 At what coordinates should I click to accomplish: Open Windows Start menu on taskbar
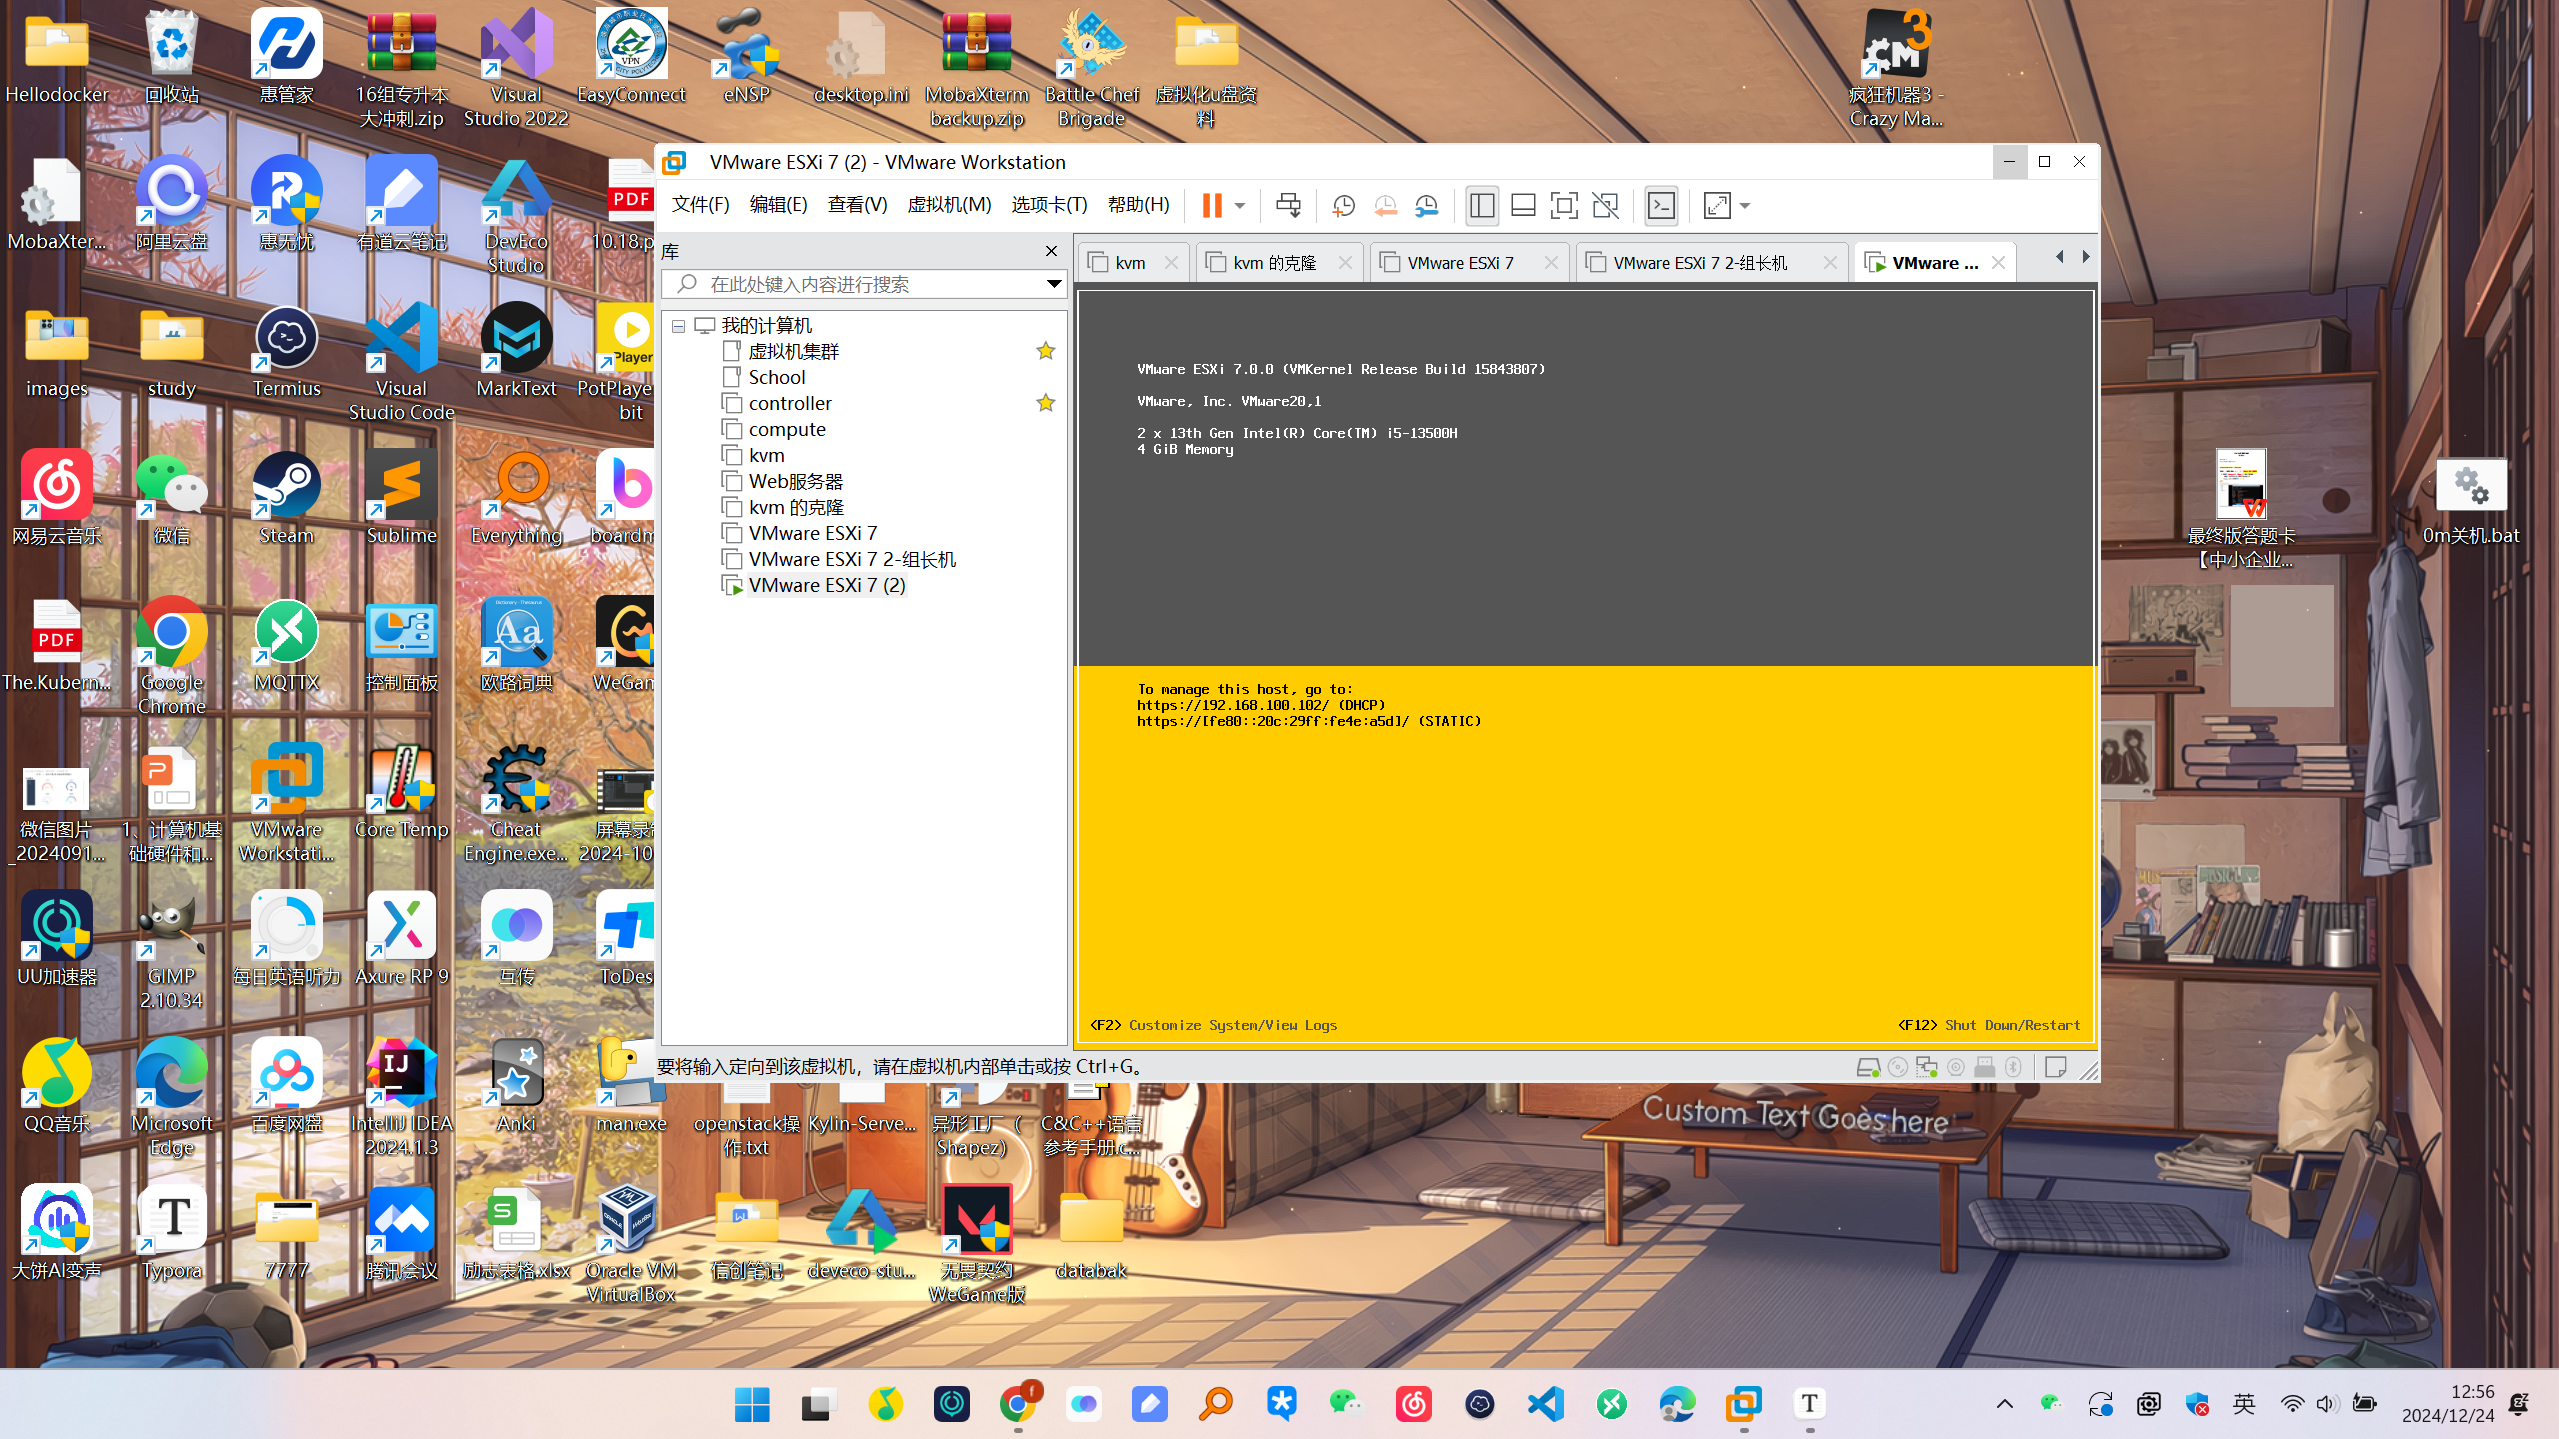tap(752, 1404)
